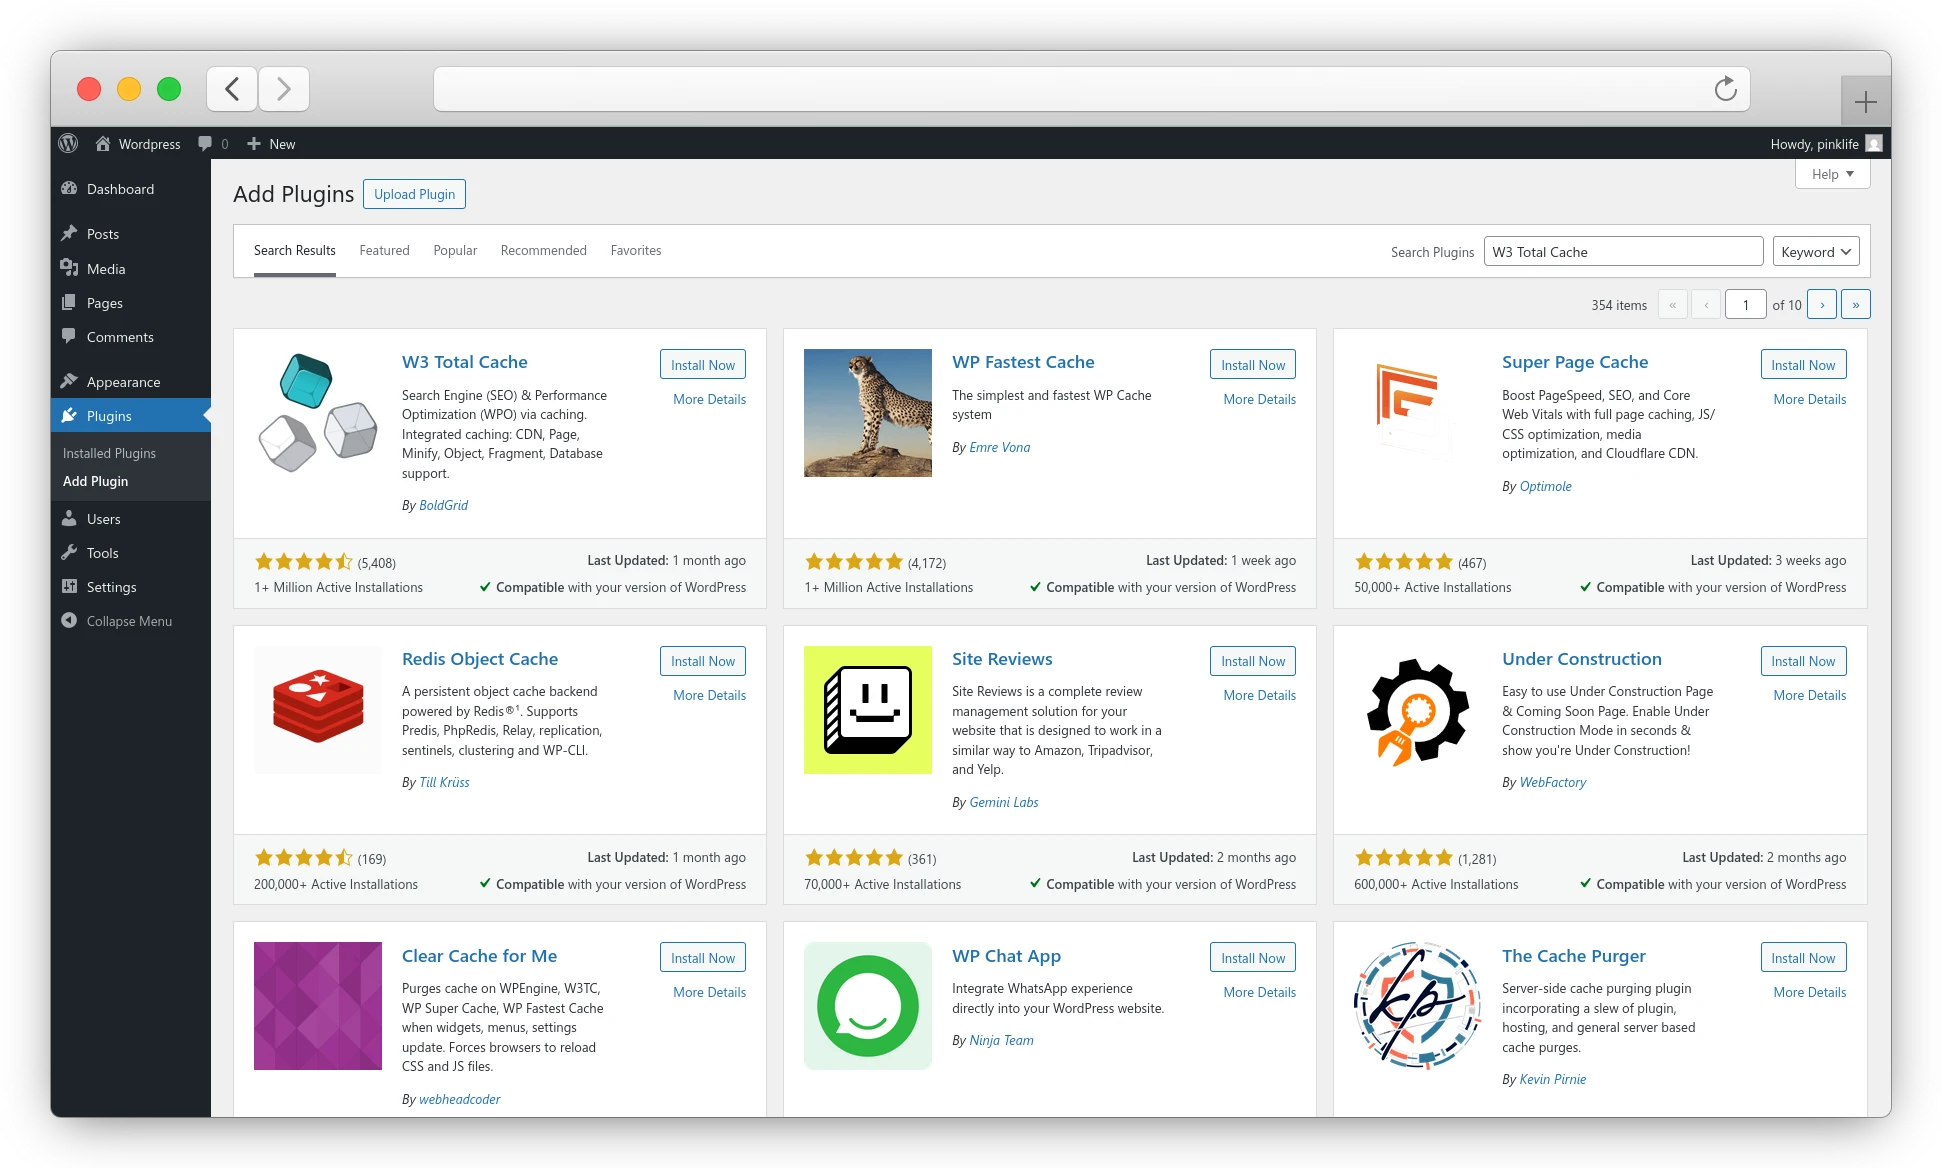
Task: Click the Comments bubble icon in sidebar
Action: 70,337
